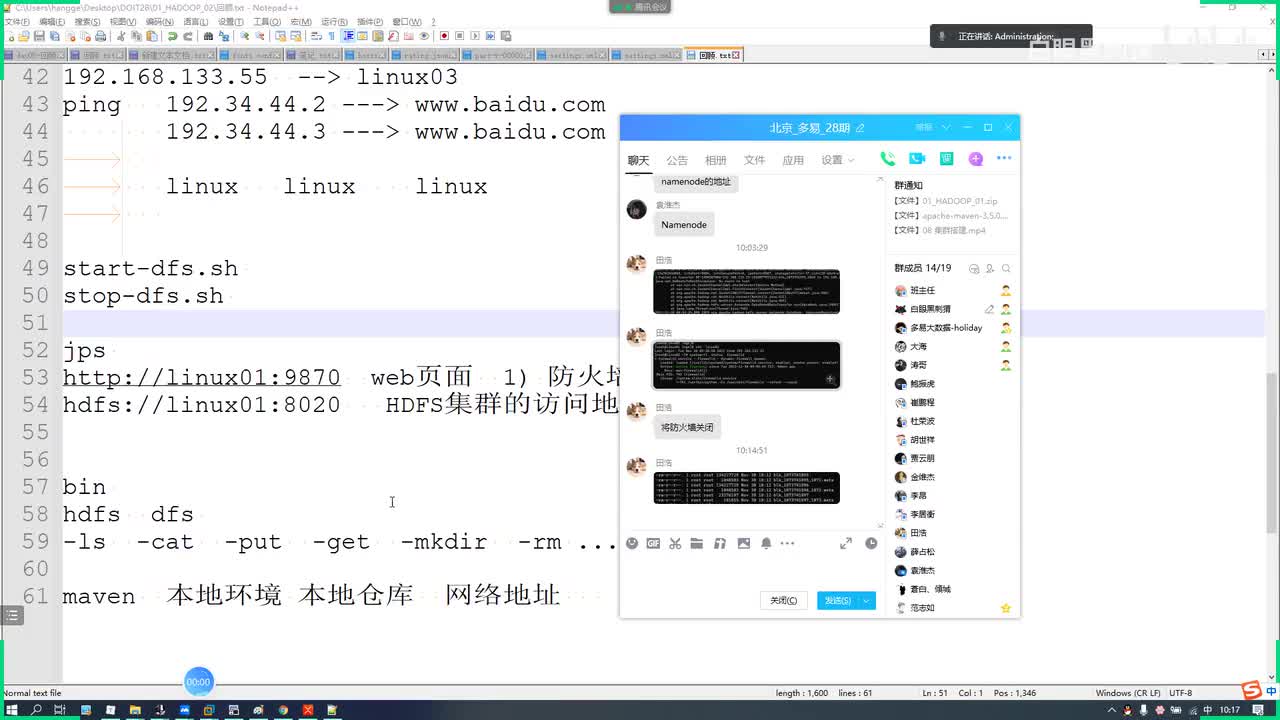Start a voice call in the QQ group
Viewport: 1280px width, 720px height.
(887, 159)
